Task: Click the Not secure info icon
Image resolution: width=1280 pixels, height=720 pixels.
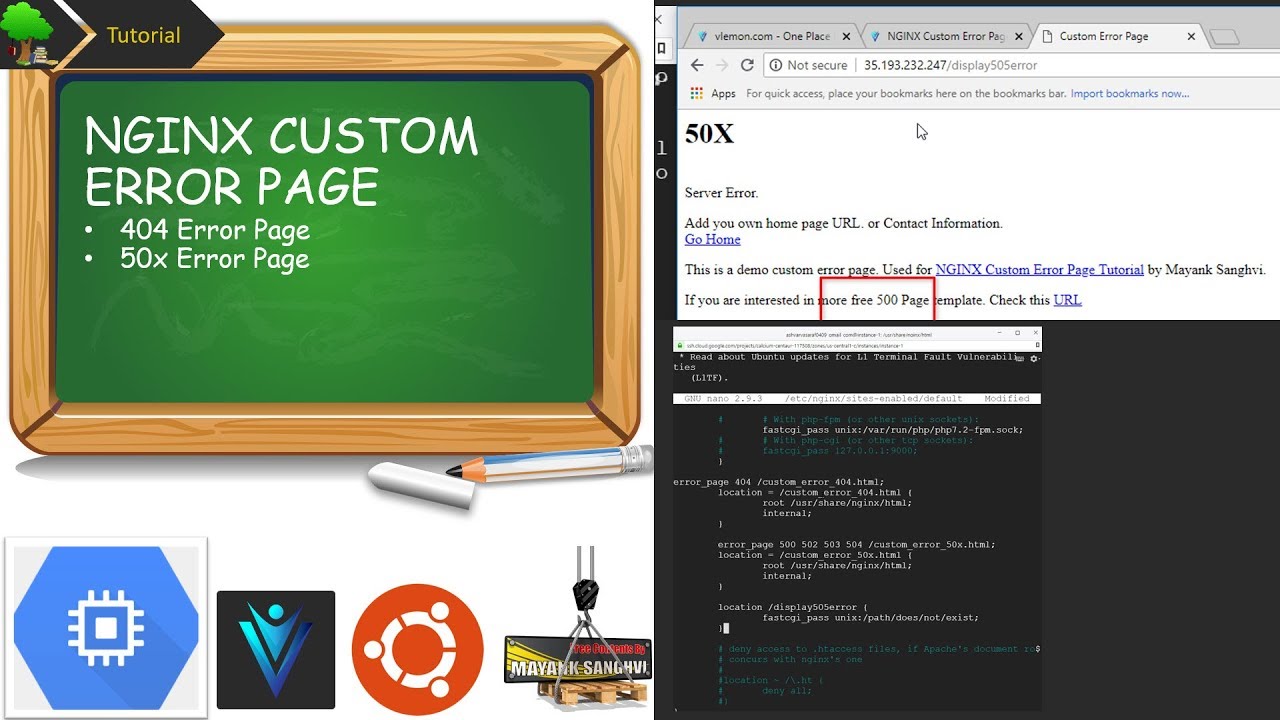Action: click(x=775, y=65)
